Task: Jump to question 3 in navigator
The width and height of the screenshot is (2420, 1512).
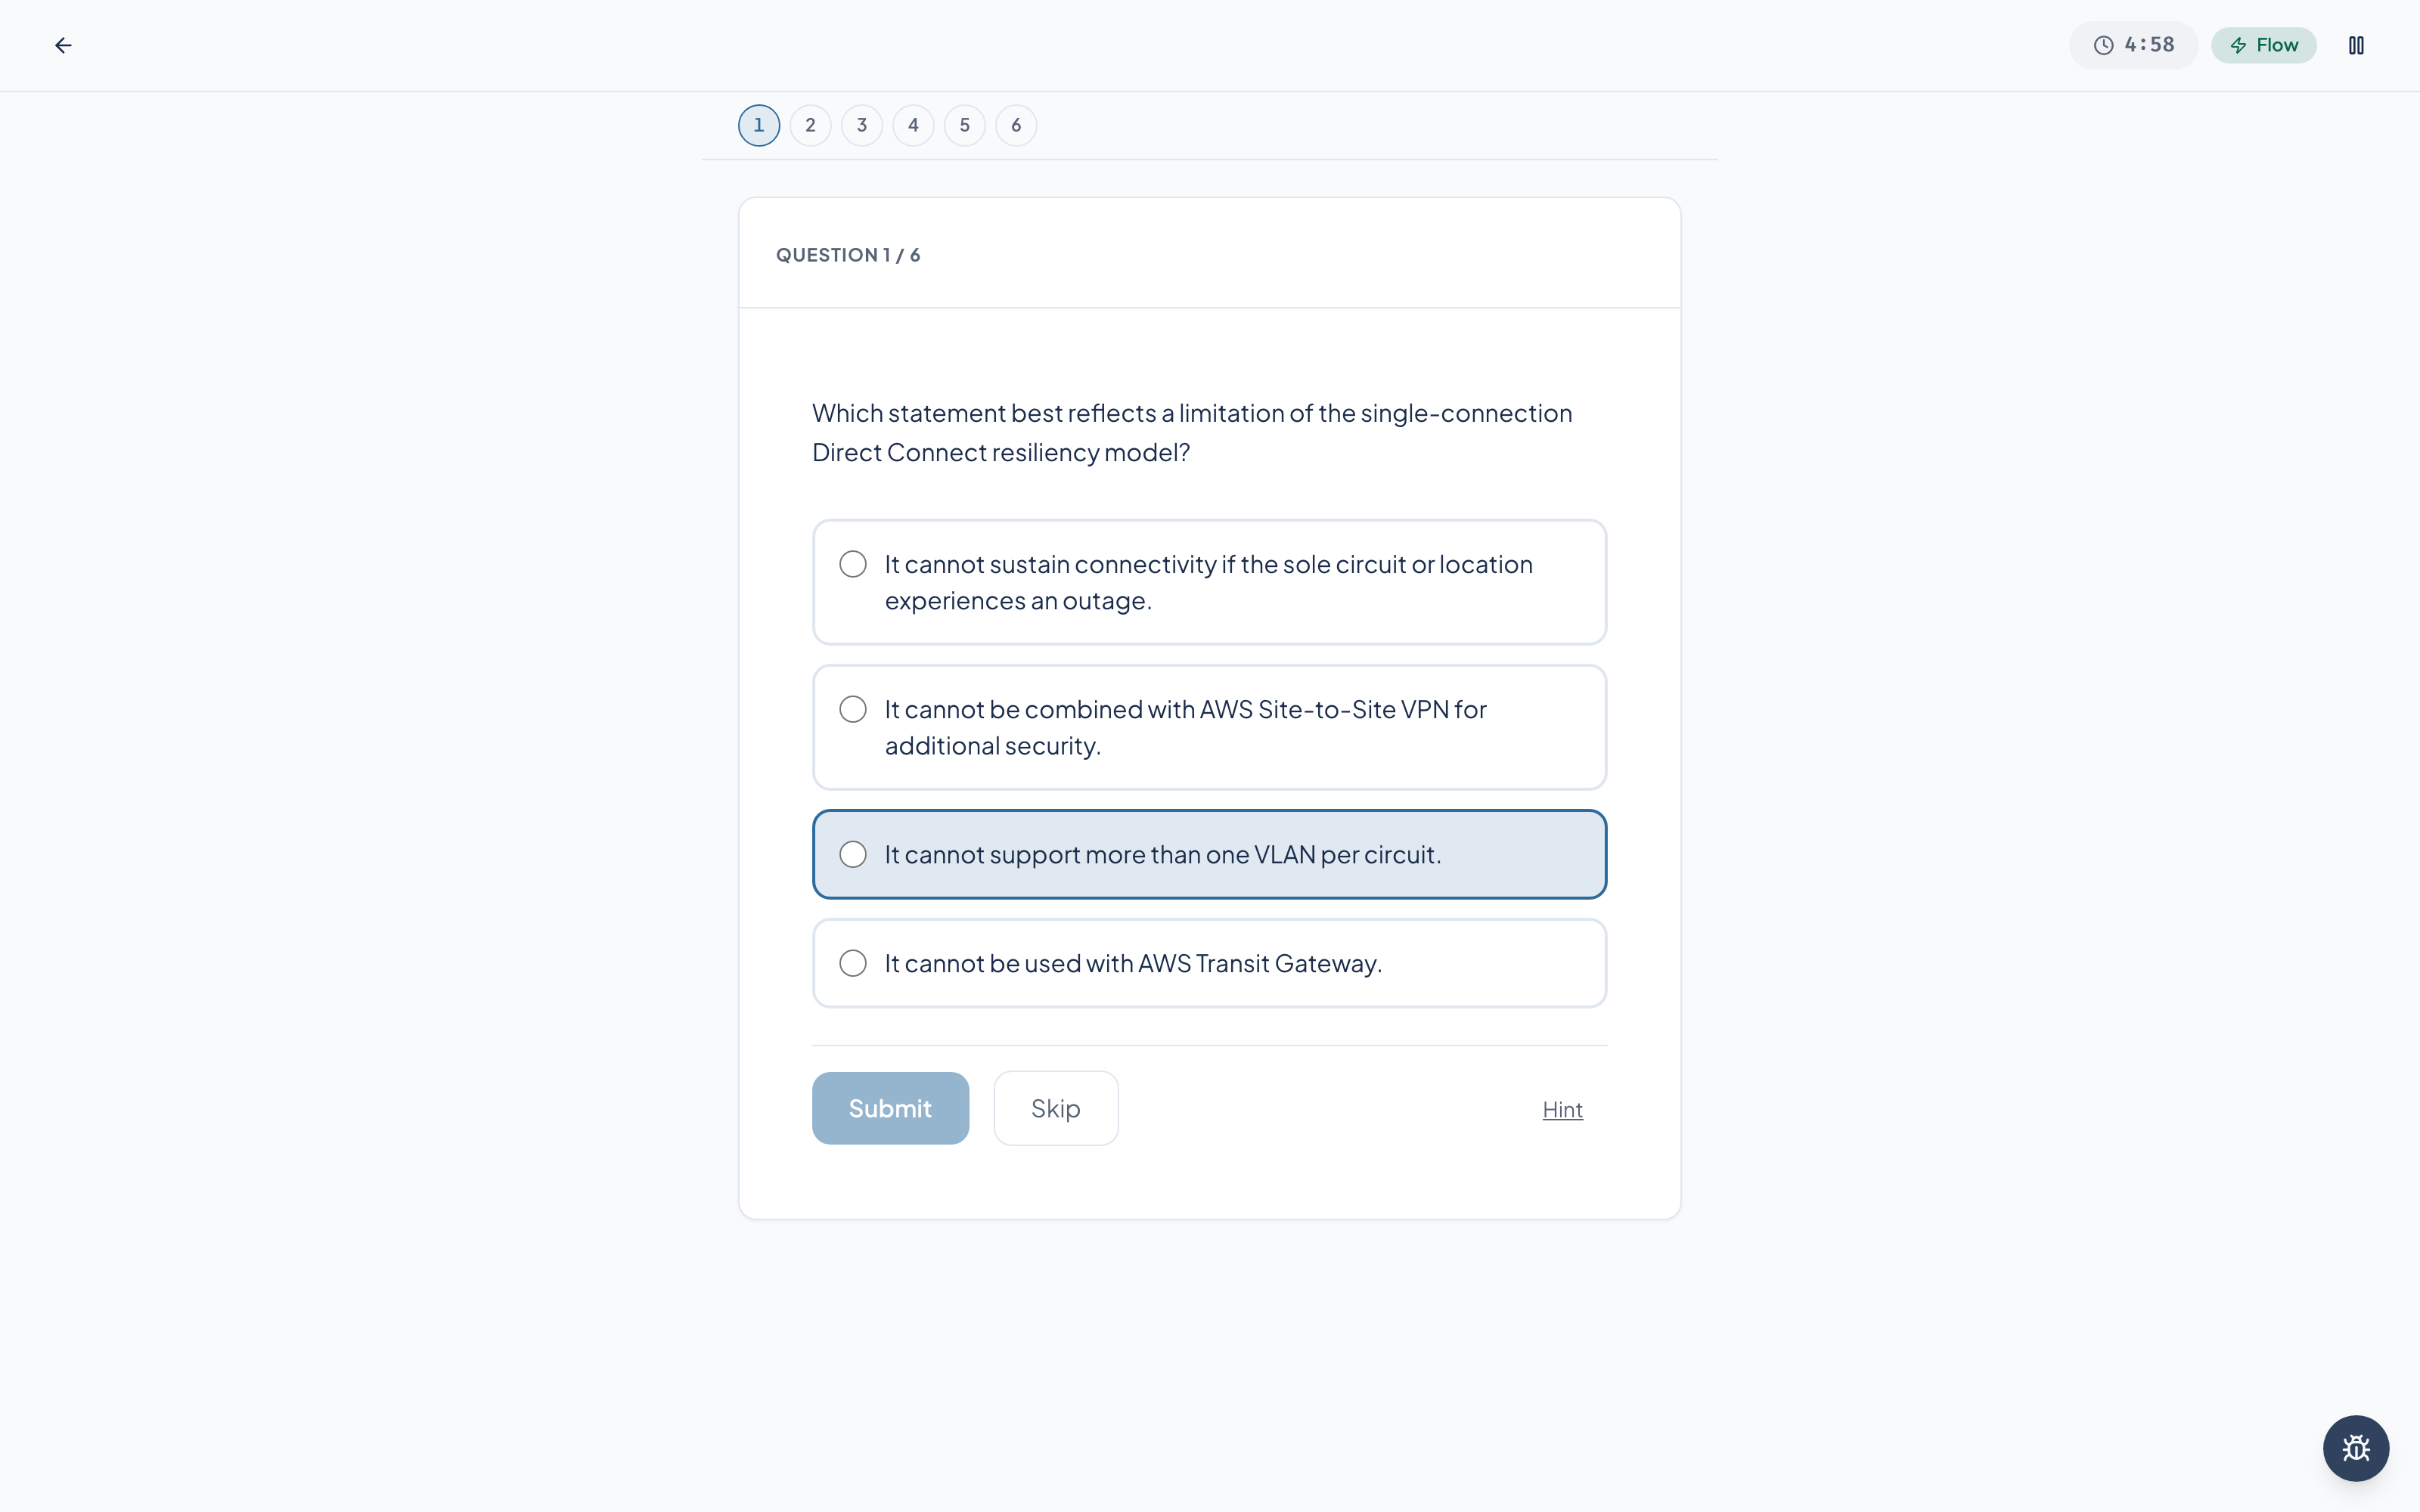Action: pyautogui.click(x=862, y=125)
